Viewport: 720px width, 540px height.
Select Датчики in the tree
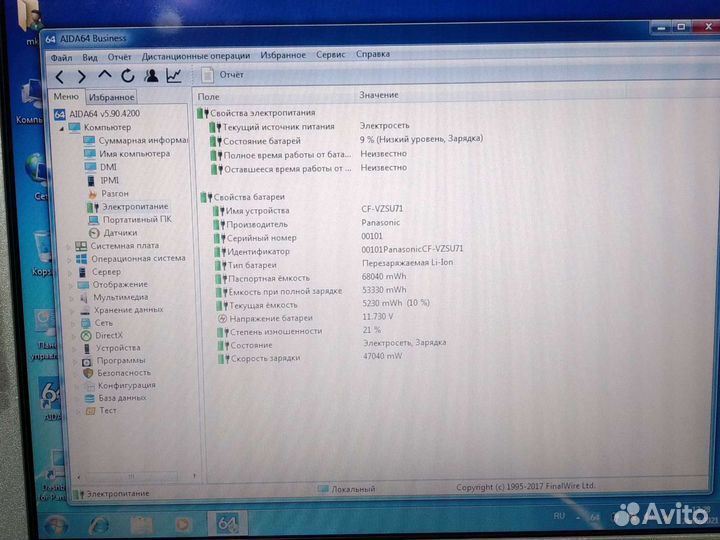pyautogui.click(x=120, y=232)
